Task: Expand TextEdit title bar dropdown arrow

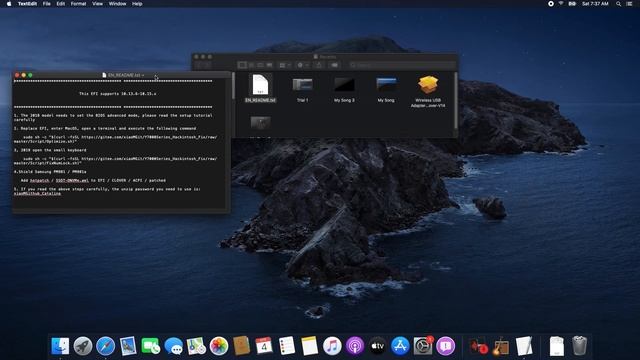Action: click(x=143, y=75)
